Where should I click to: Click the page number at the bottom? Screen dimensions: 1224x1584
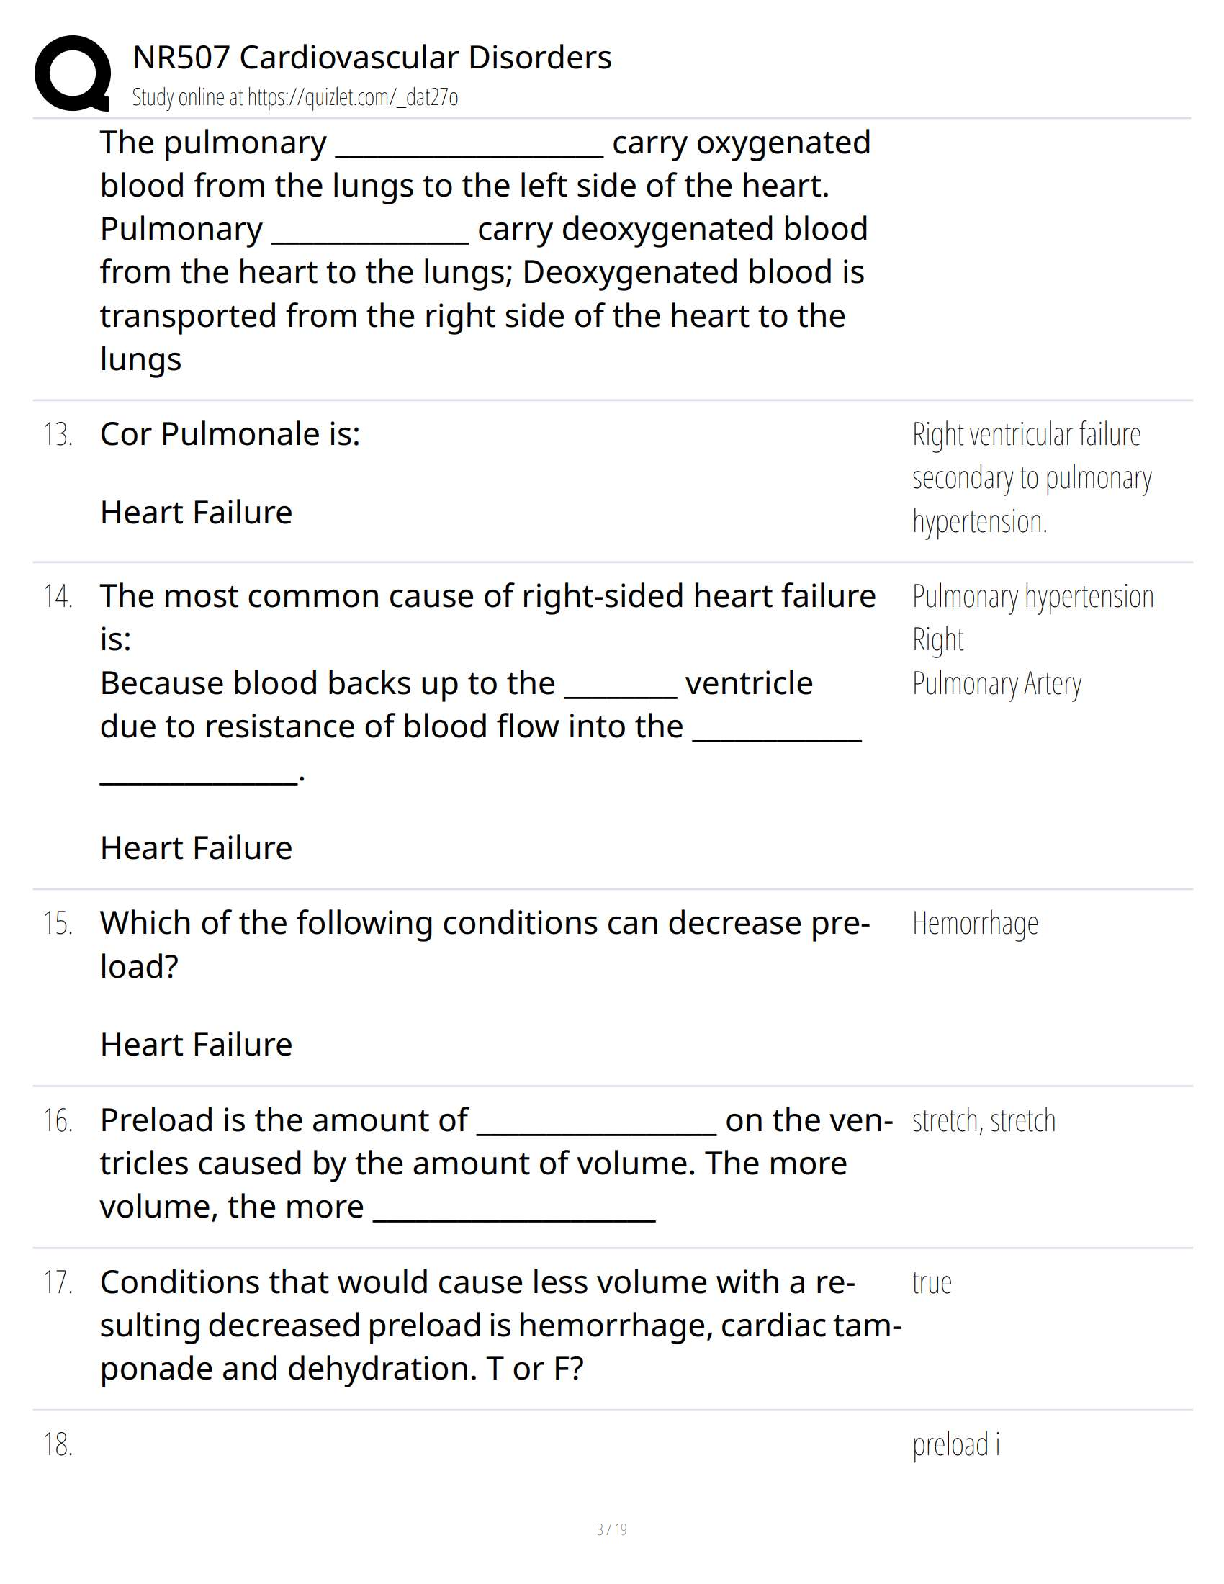[611, 1529]
